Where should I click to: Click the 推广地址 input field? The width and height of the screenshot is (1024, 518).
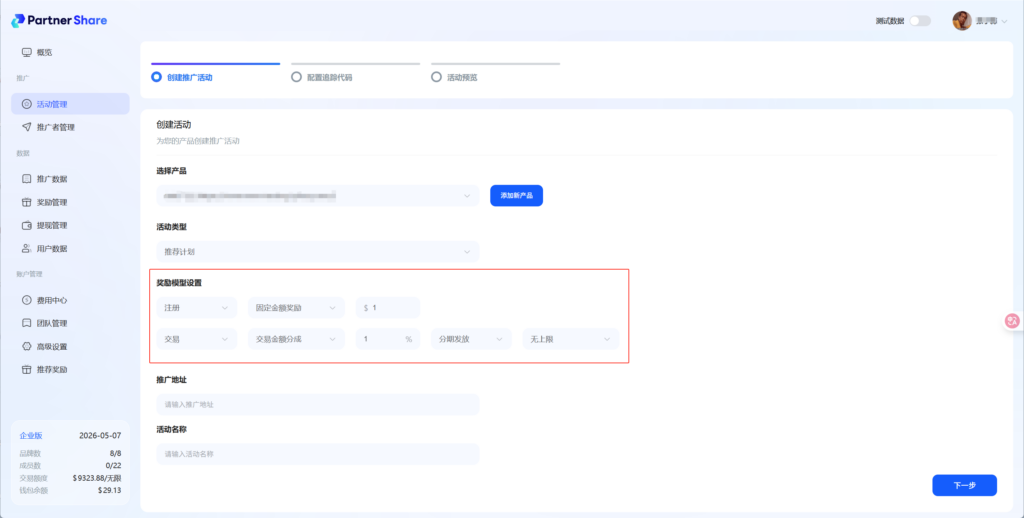(x=317, y=404)
